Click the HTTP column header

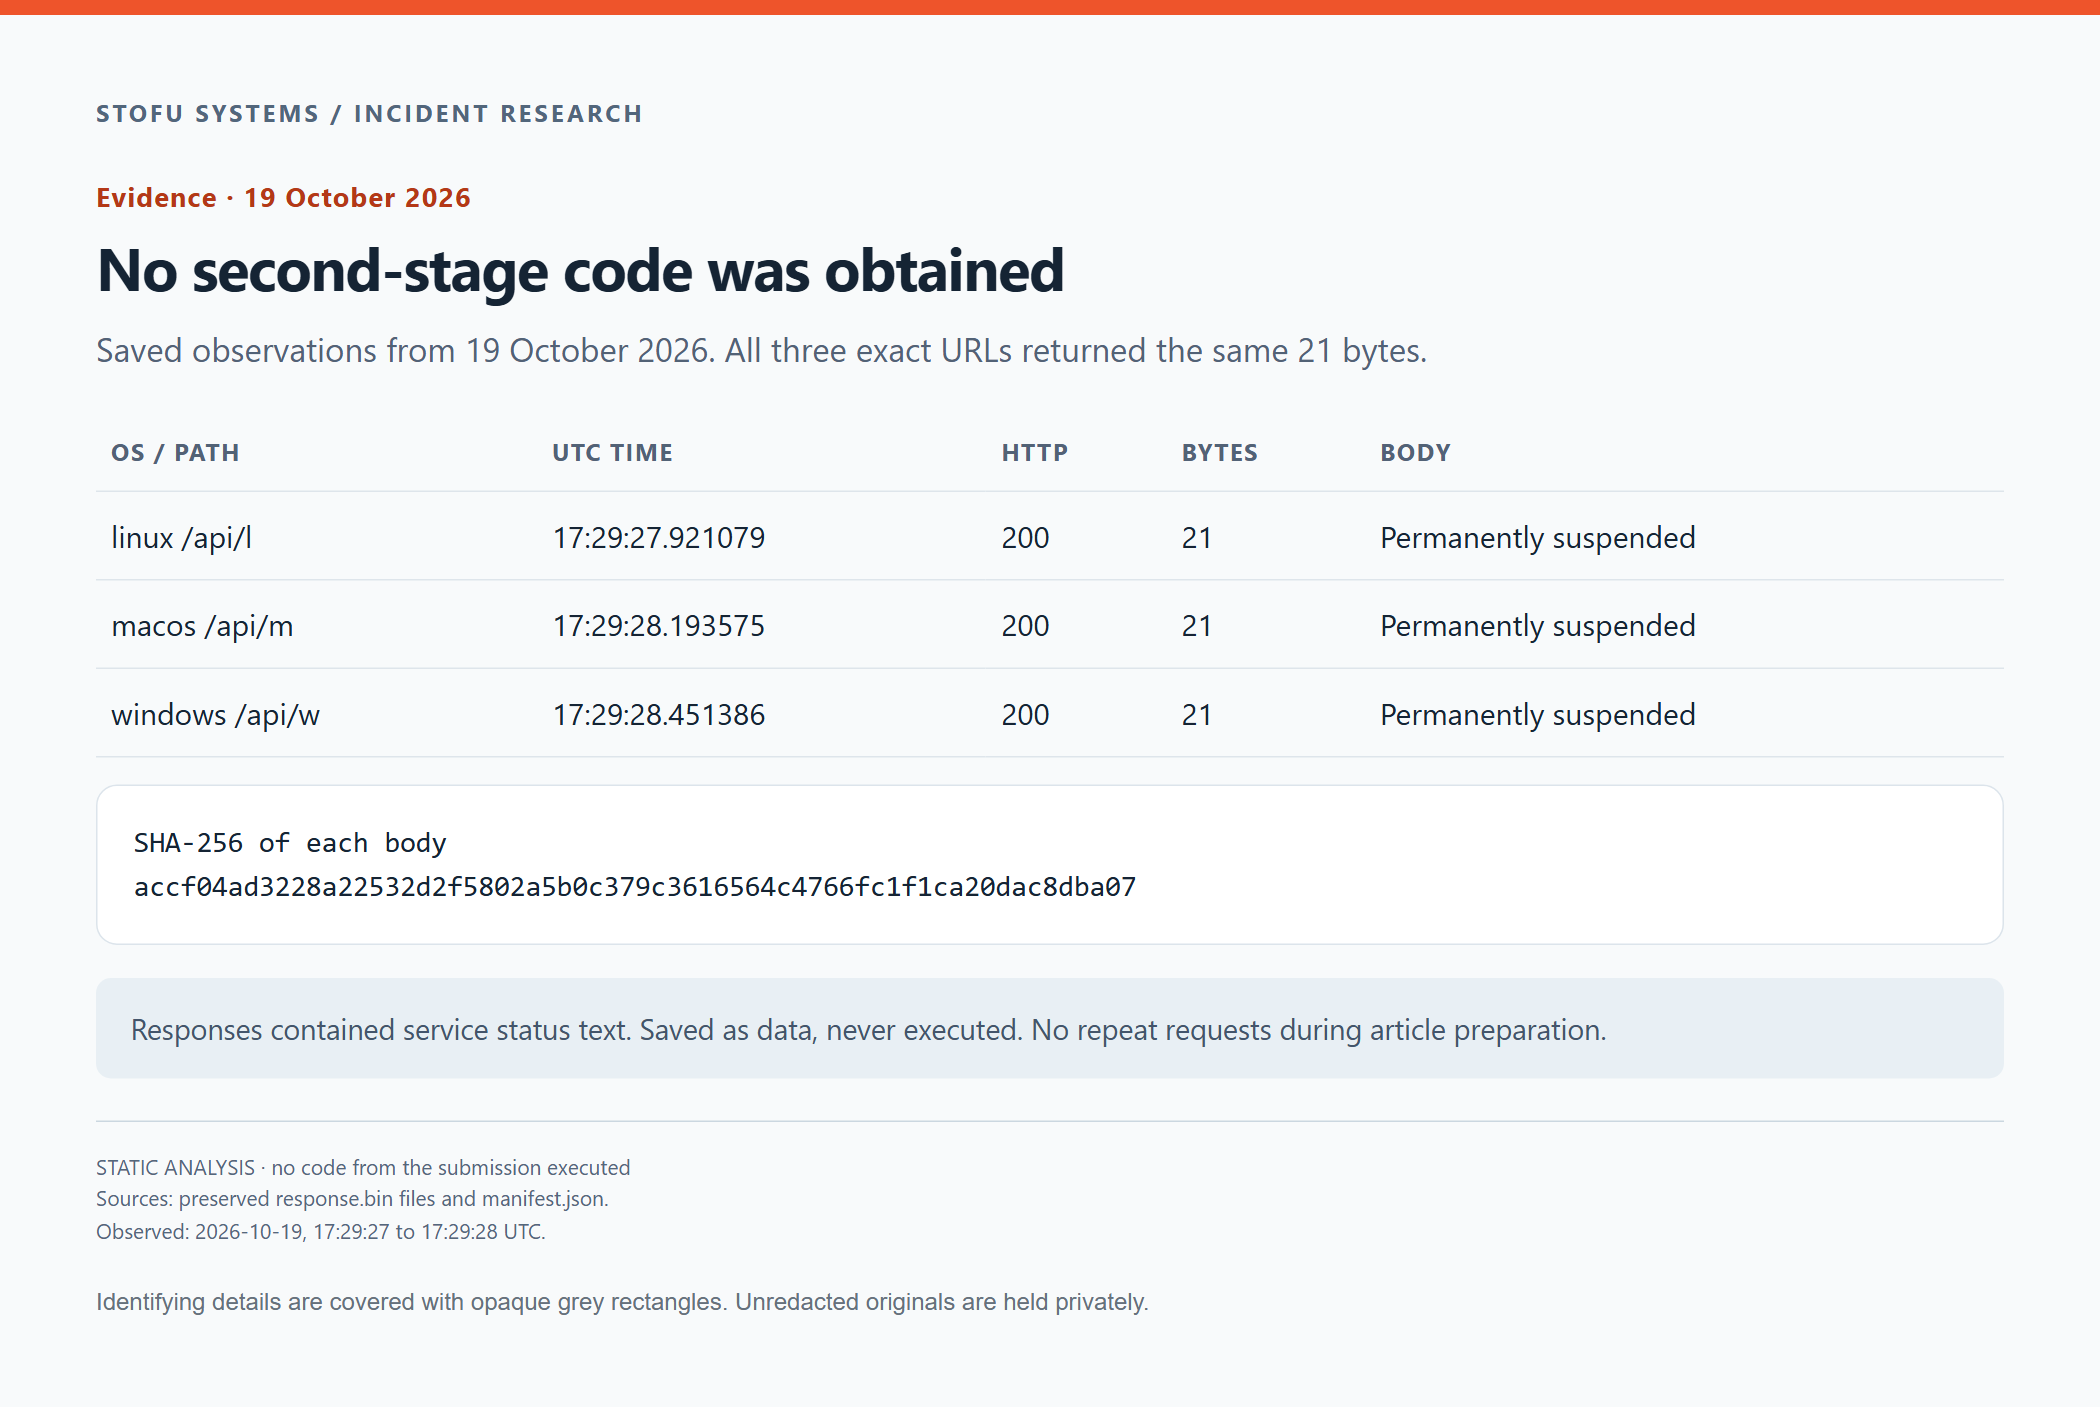(1034, 453)
